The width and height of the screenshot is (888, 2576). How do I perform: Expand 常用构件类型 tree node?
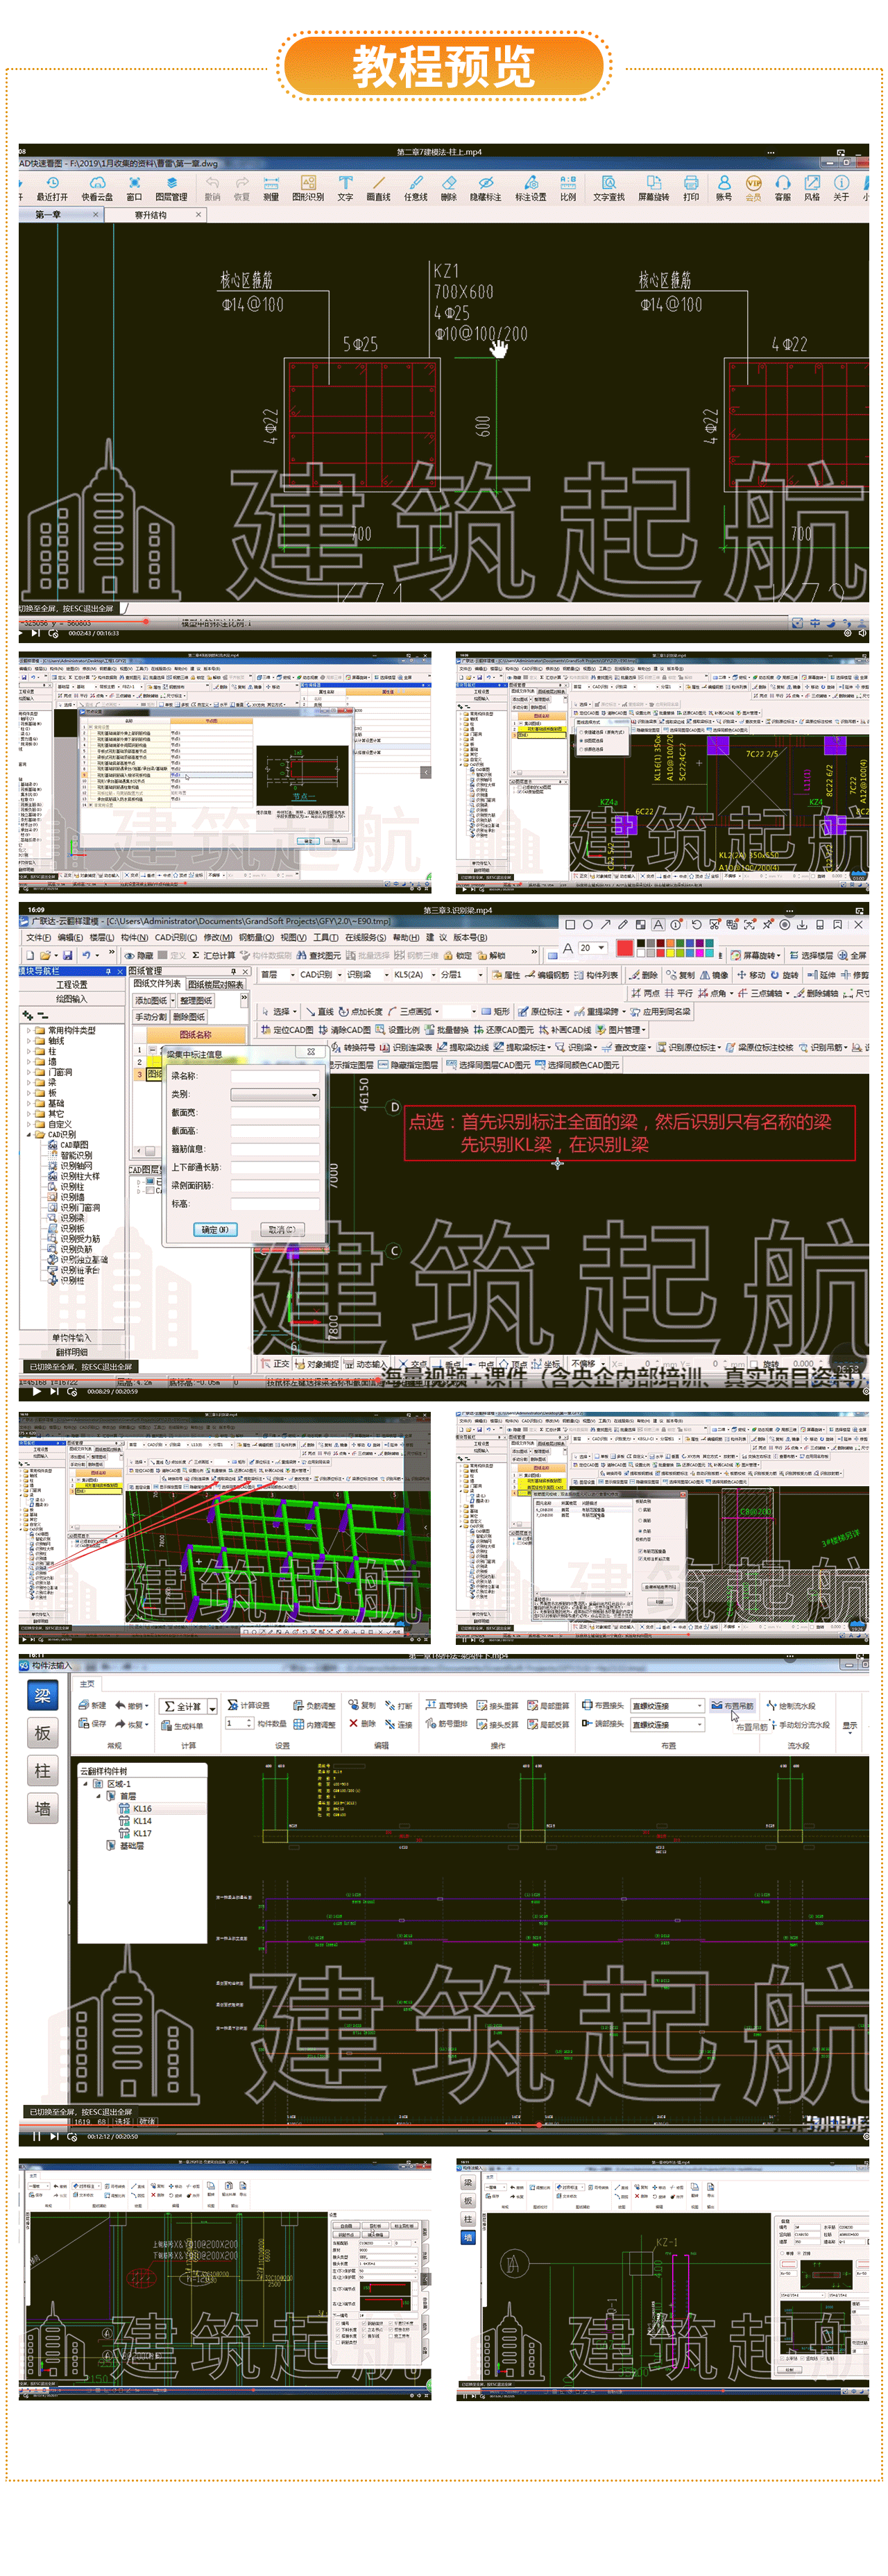tap(29, 1030)
